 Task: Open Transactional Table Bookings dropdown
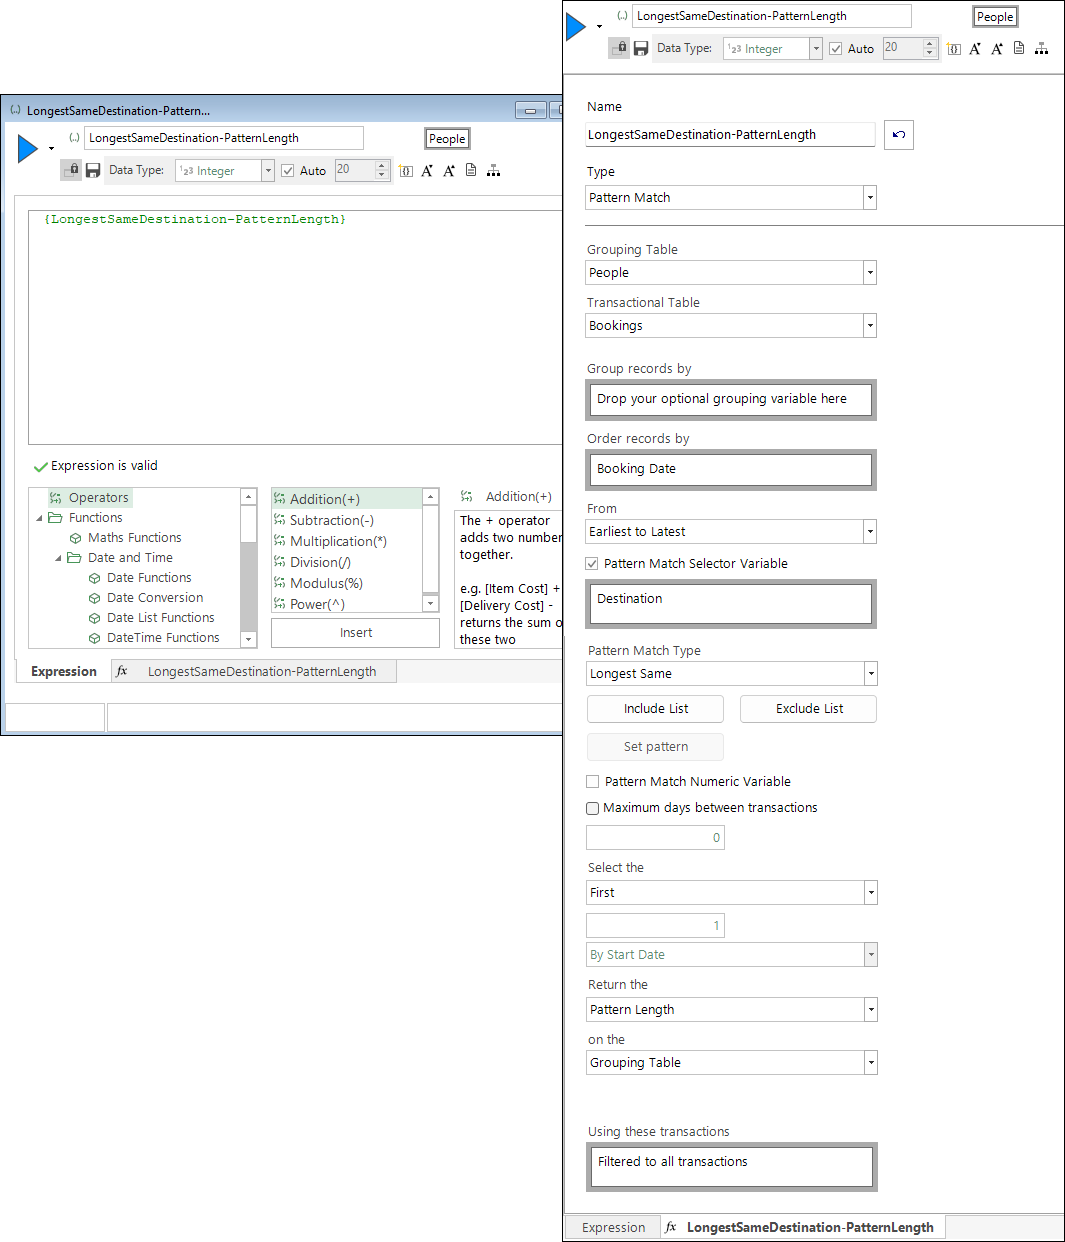coord(870,326)
